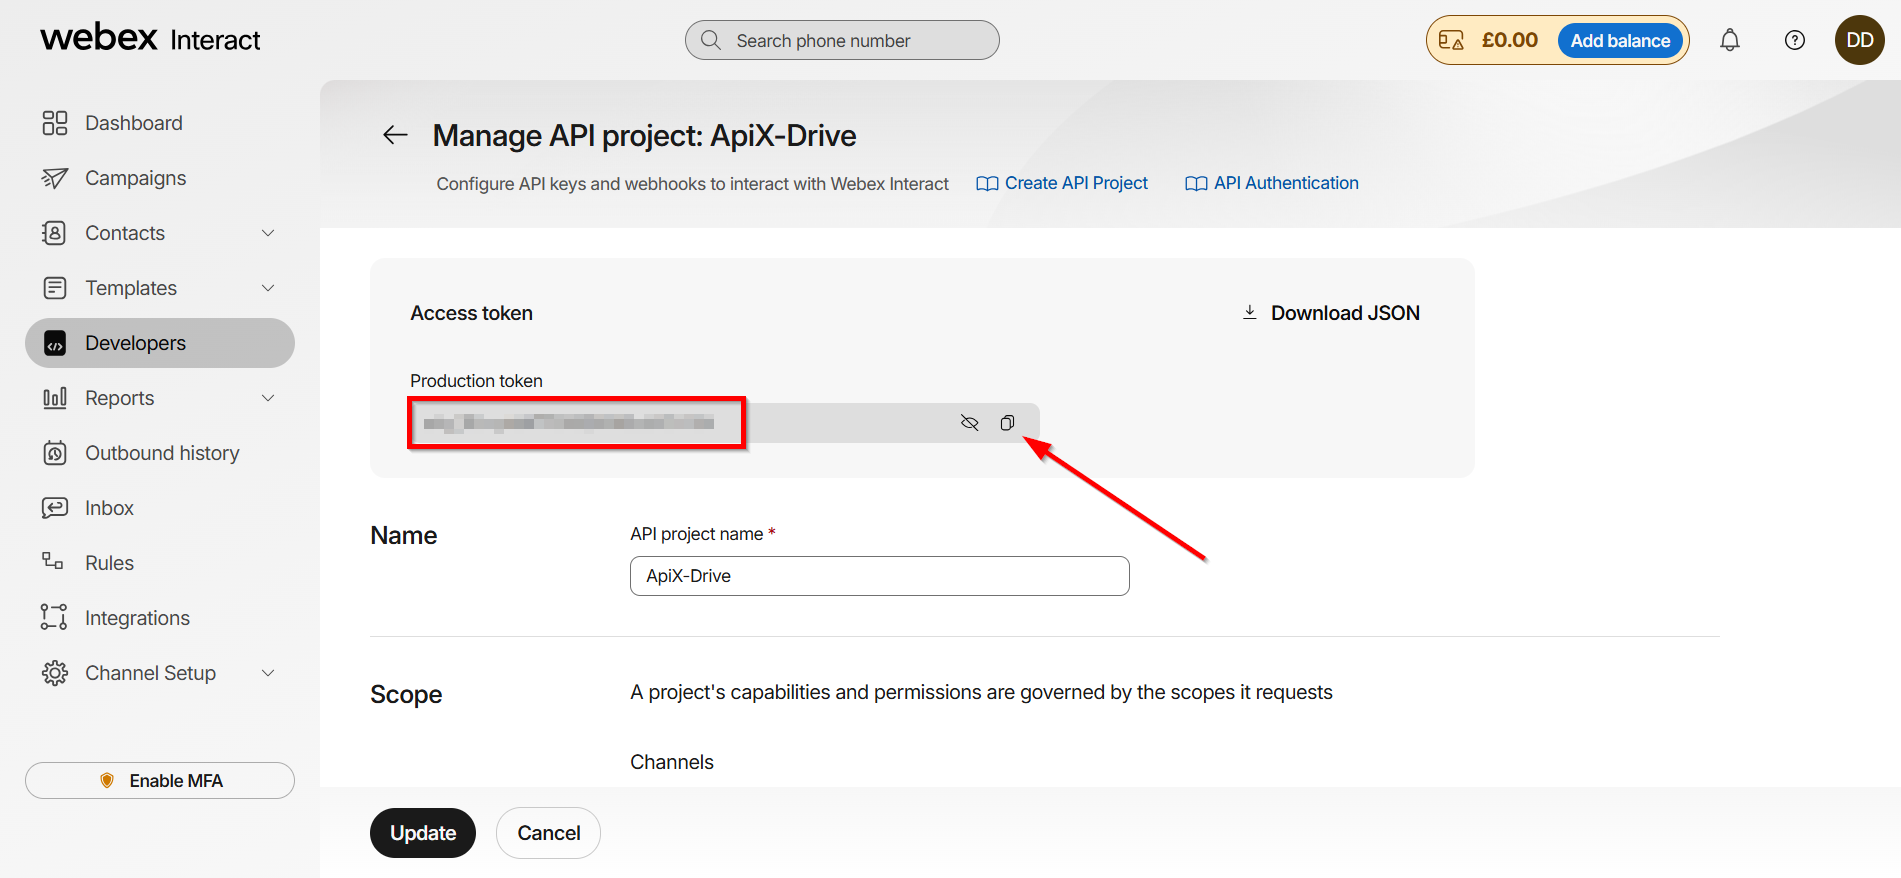Click the masked Production token field
The image size is (1901, 878).
(725, 423)
